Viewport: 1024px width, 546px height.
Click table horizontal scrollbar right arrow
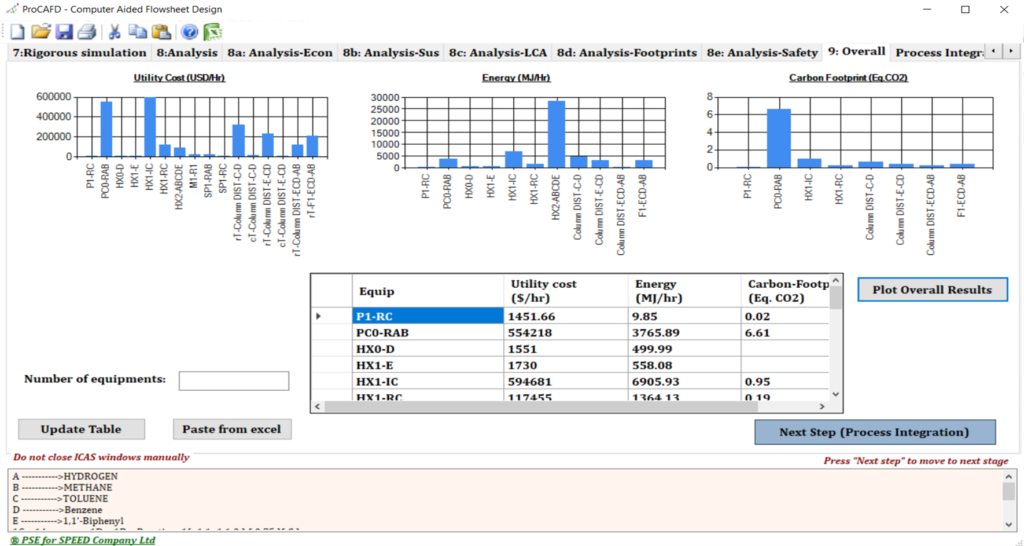[822, 406]
